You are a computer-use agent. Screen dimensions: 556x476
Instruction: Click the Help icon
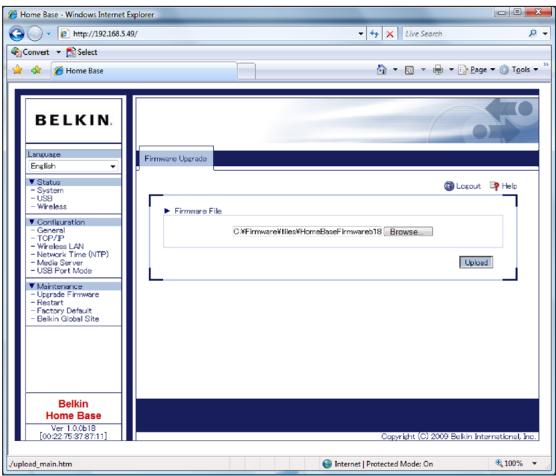494,186
